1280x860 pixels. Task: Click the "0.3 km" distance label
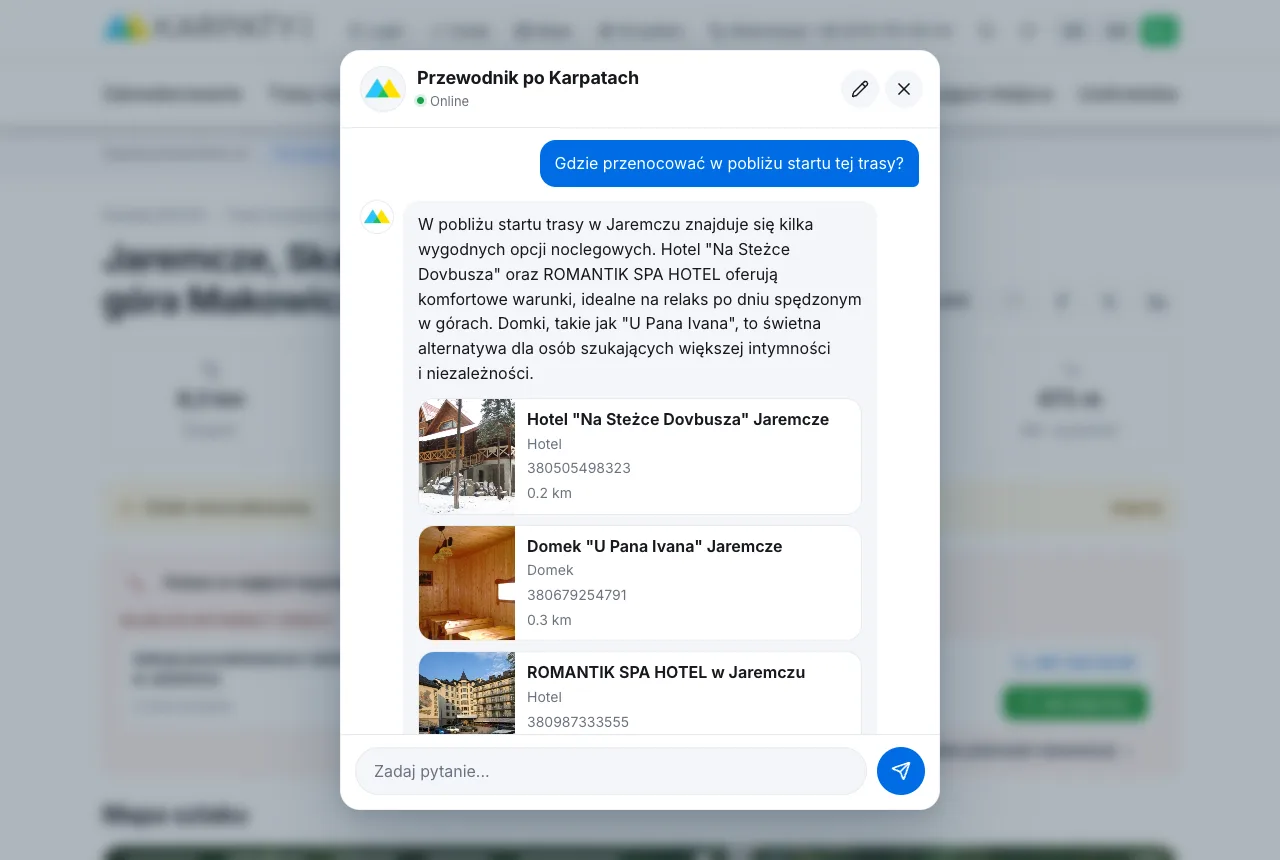[549, 620]
